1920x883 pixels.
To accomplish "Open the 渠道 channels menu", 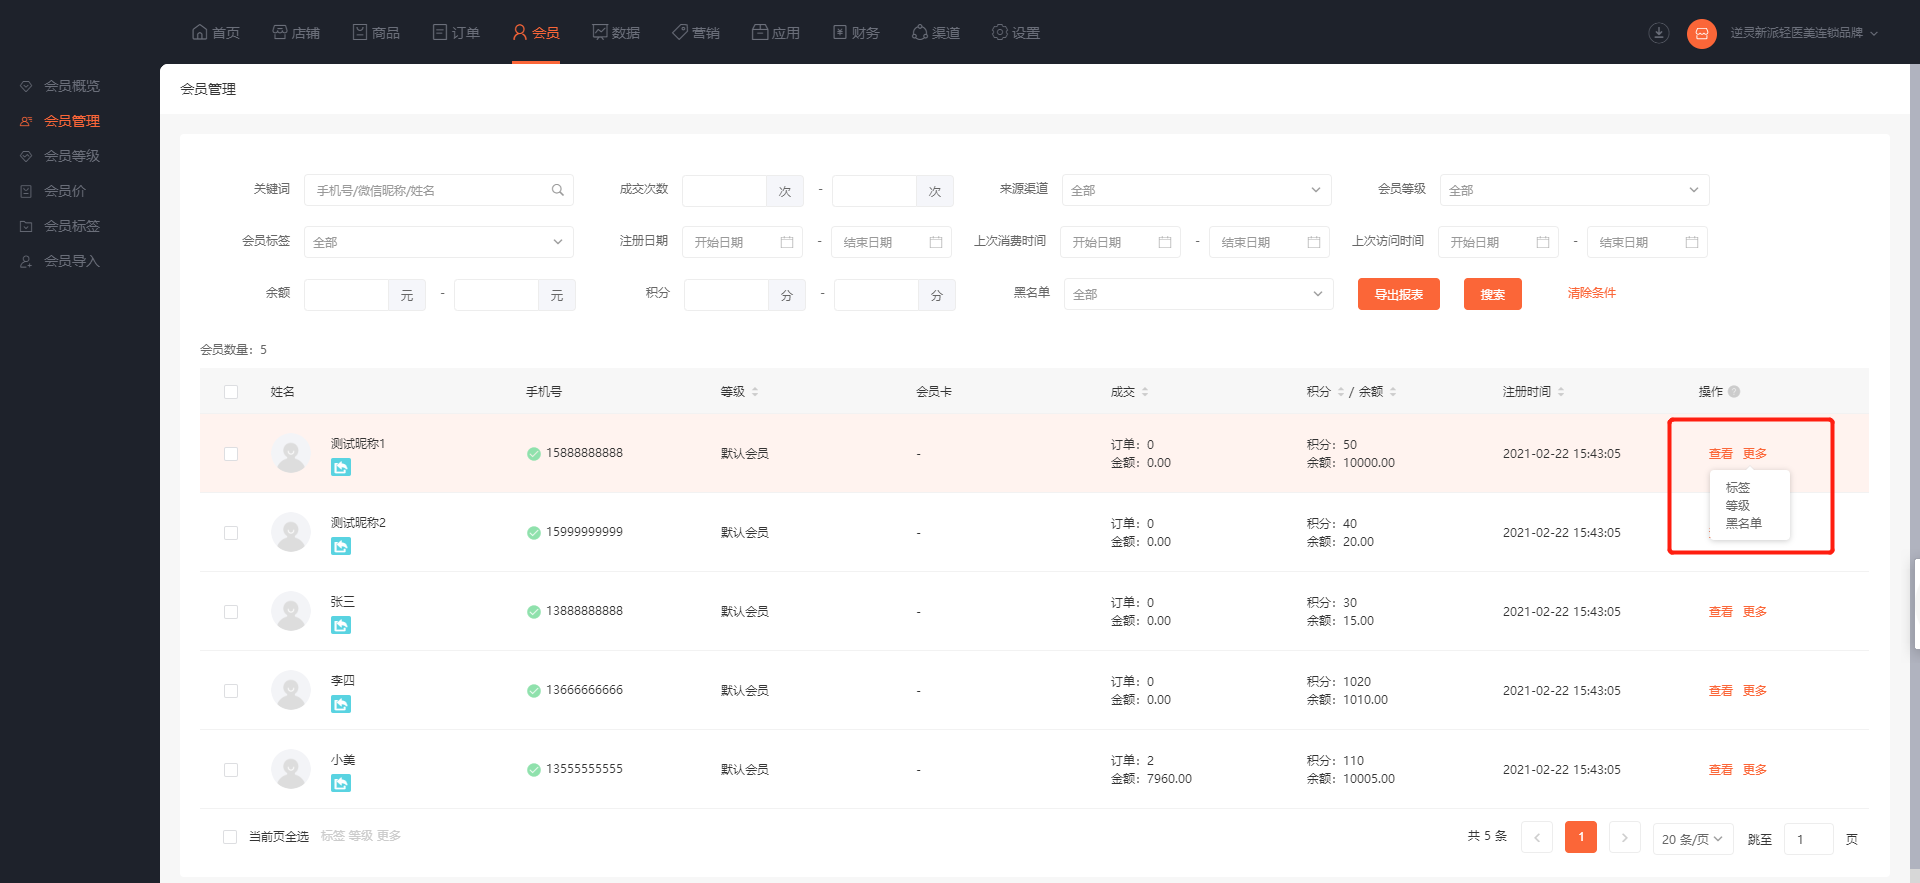I will pyautogui.click(x=936, y=33).
